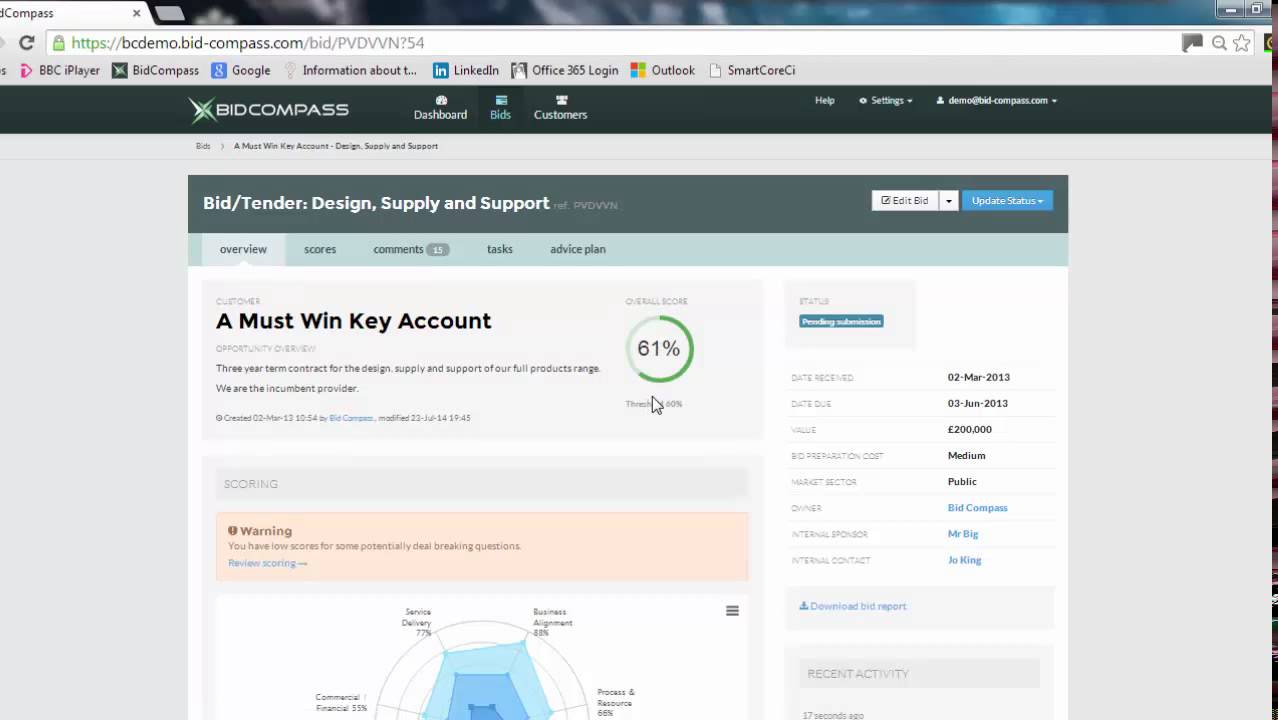Viewport: 1278px width, 720px height.
Task: Select the comments tab
Action: 411,249
